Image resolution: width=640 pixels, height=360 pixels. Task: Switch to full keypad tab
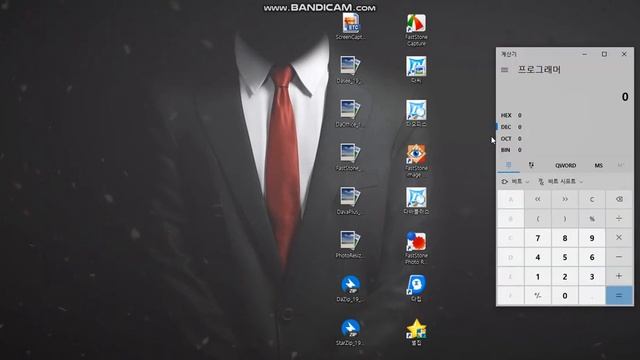[x=508, y=165]
